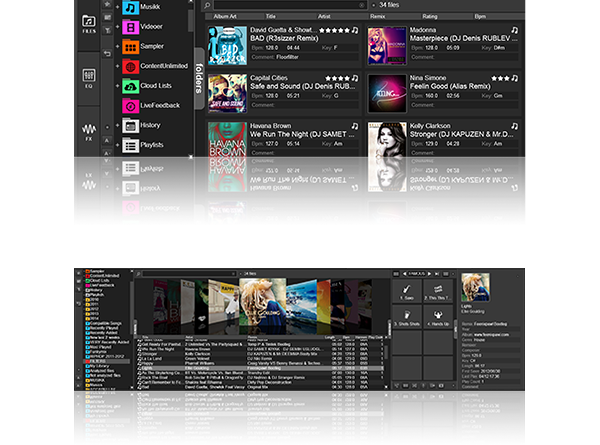Expand the History folder tree node
The width and height of the screenshot is (600, 445).
pyautogui.click(x=117, y=125)
